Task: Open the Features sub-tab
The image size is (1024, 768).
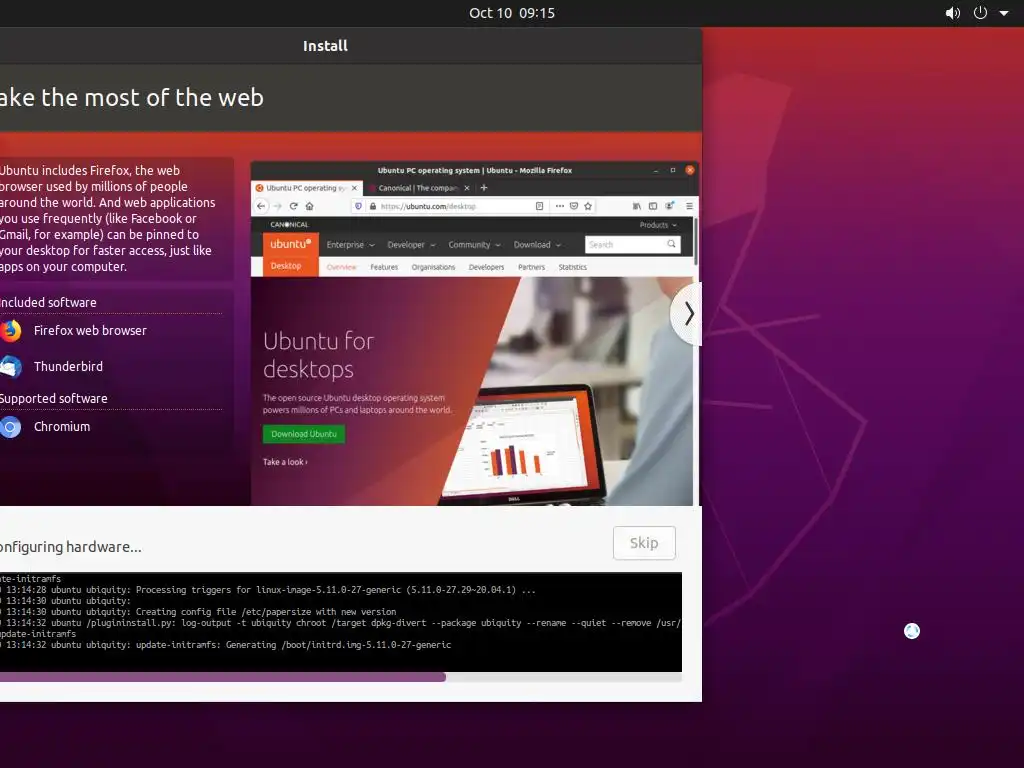Action: [x=384, y=267]
